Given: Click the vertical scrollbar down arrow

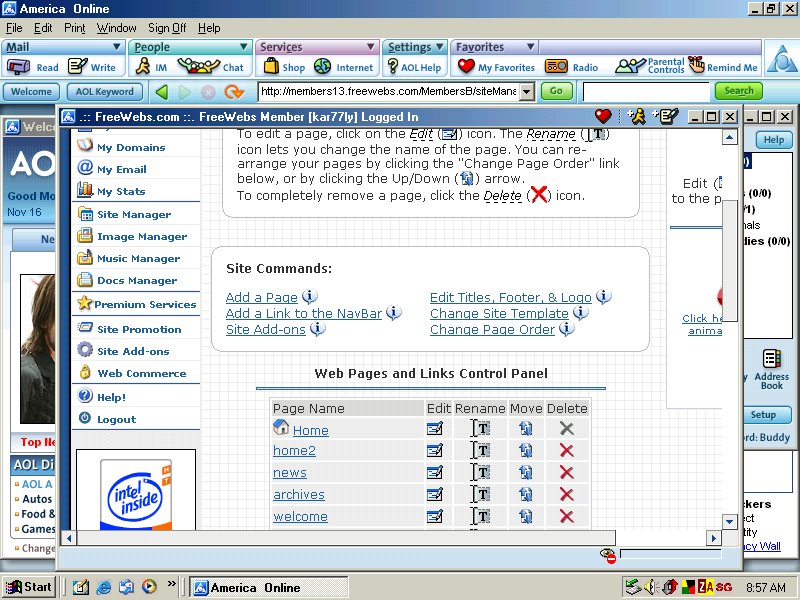Looking at the screenshot, I should 729,521.
